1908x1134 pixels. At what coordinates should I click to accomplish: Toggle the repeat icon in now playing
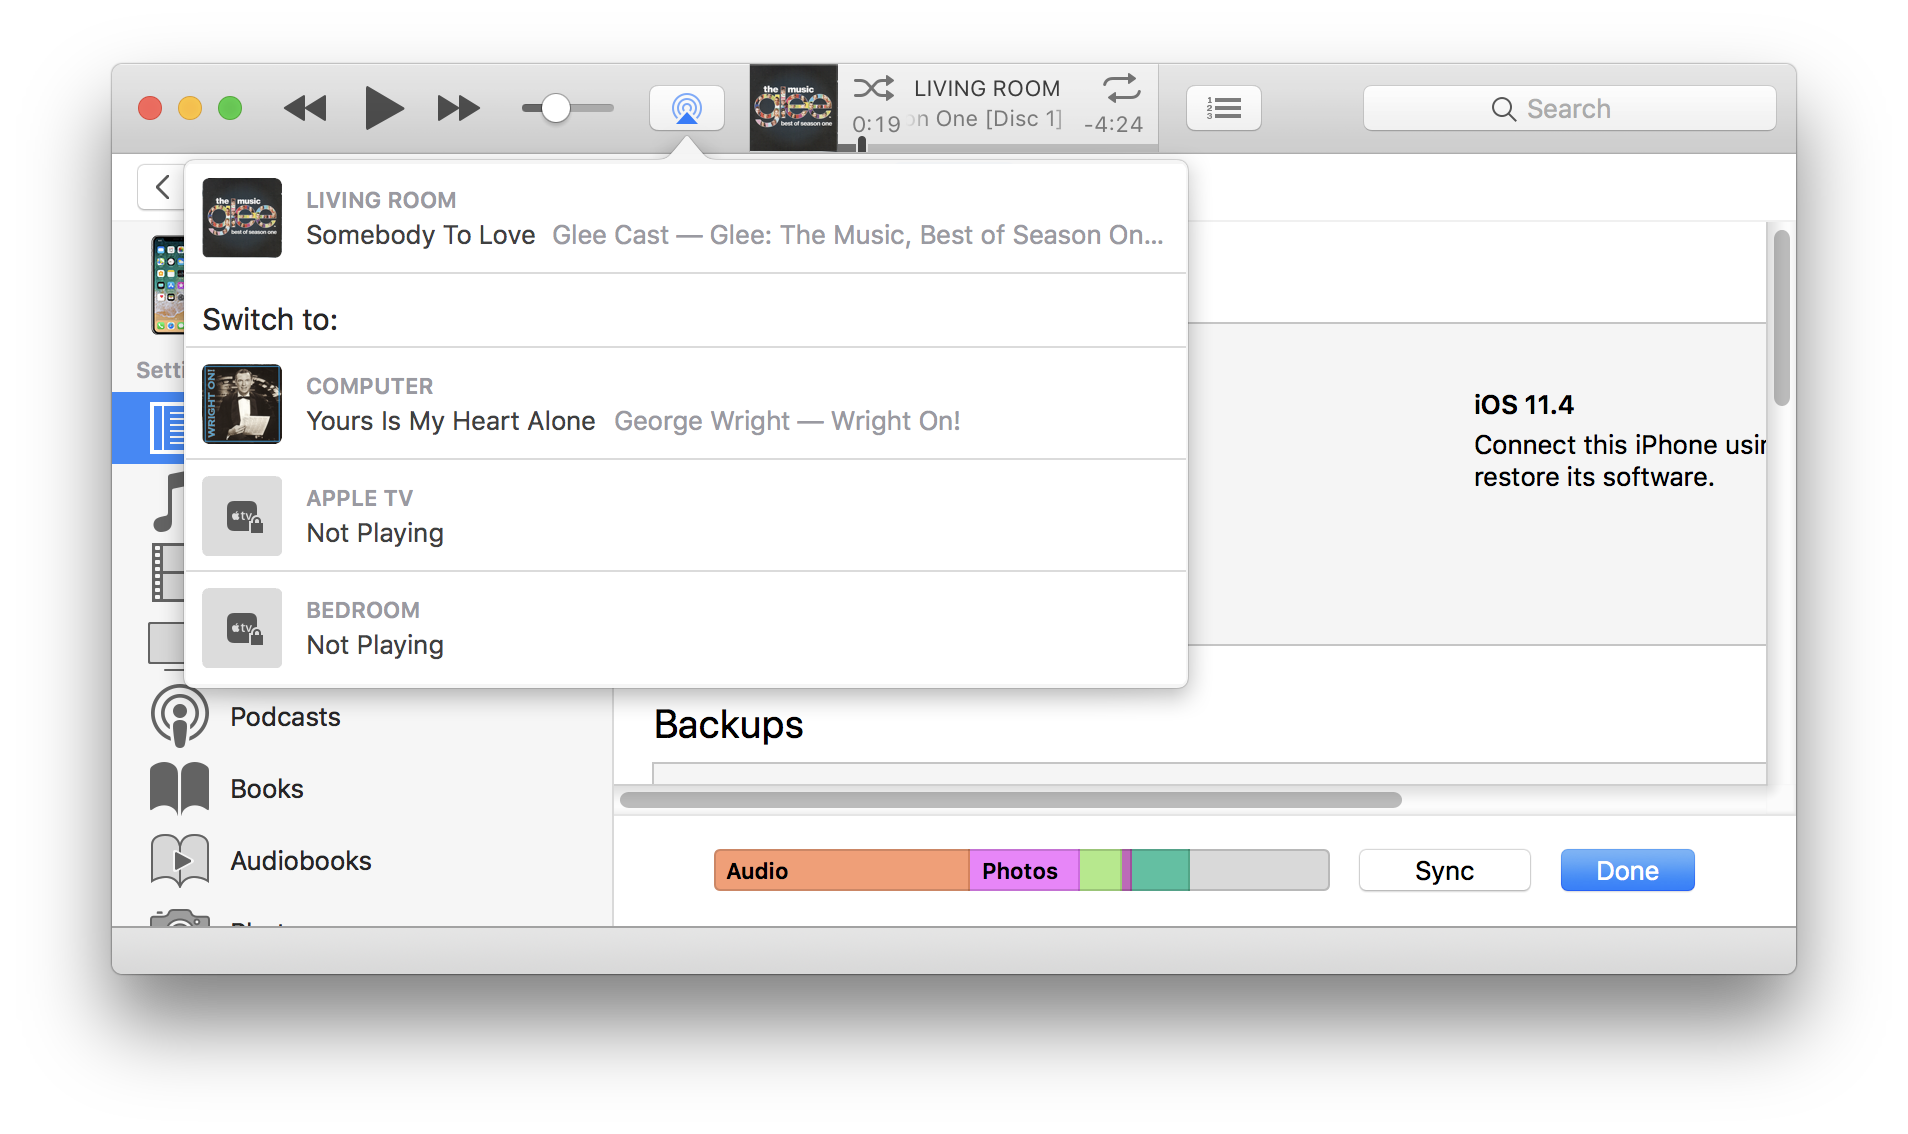click(x=1121, y=88)
